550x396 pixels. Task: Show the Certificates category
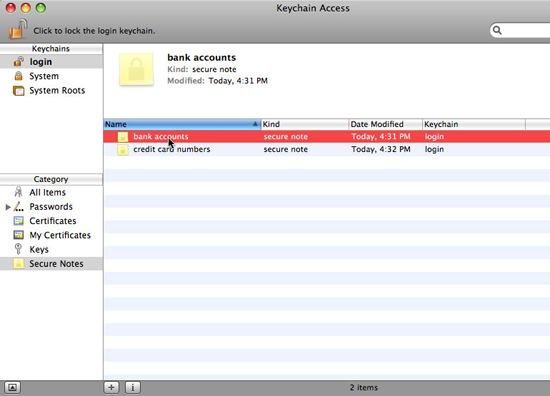(x=51, y=221)
